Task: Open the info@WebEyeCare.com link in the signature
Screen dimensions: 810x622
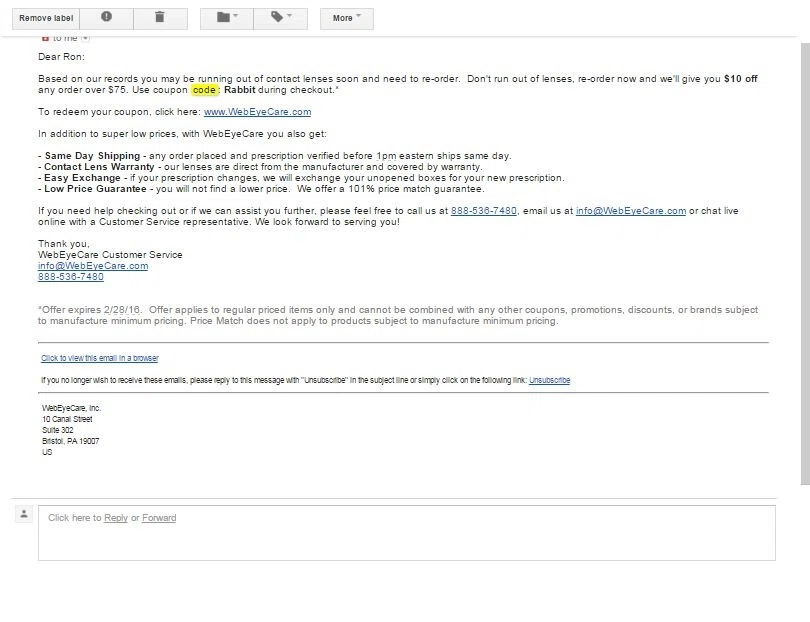Action: 93,266
